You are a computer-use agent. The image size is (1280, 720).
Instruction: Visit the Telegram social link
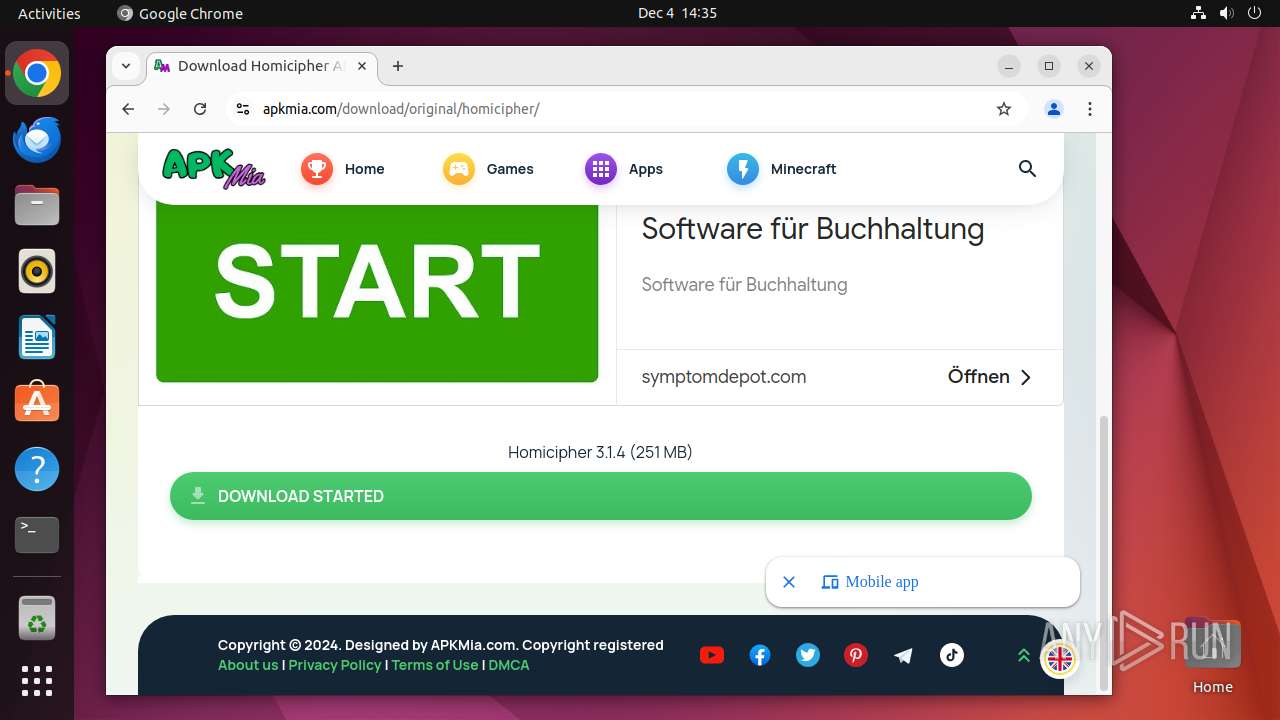pyautogui.click(x=904, y=655)
